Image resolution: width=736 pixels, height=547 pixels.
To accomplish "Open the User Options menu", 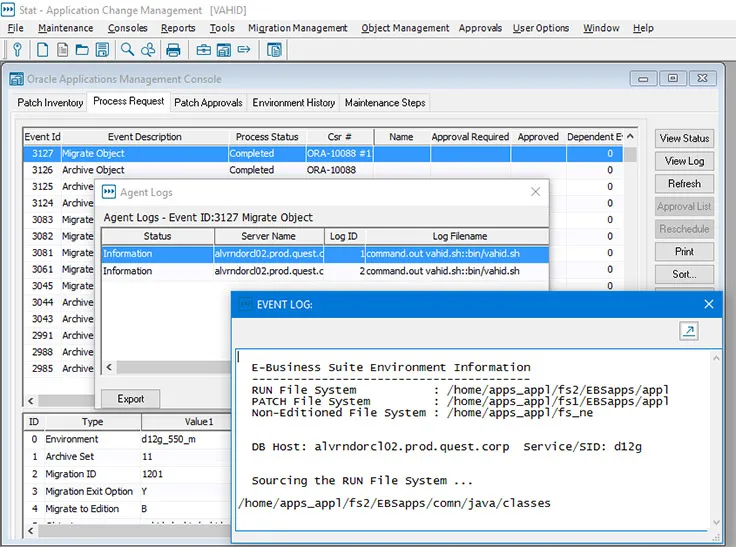I will point(541,28).
